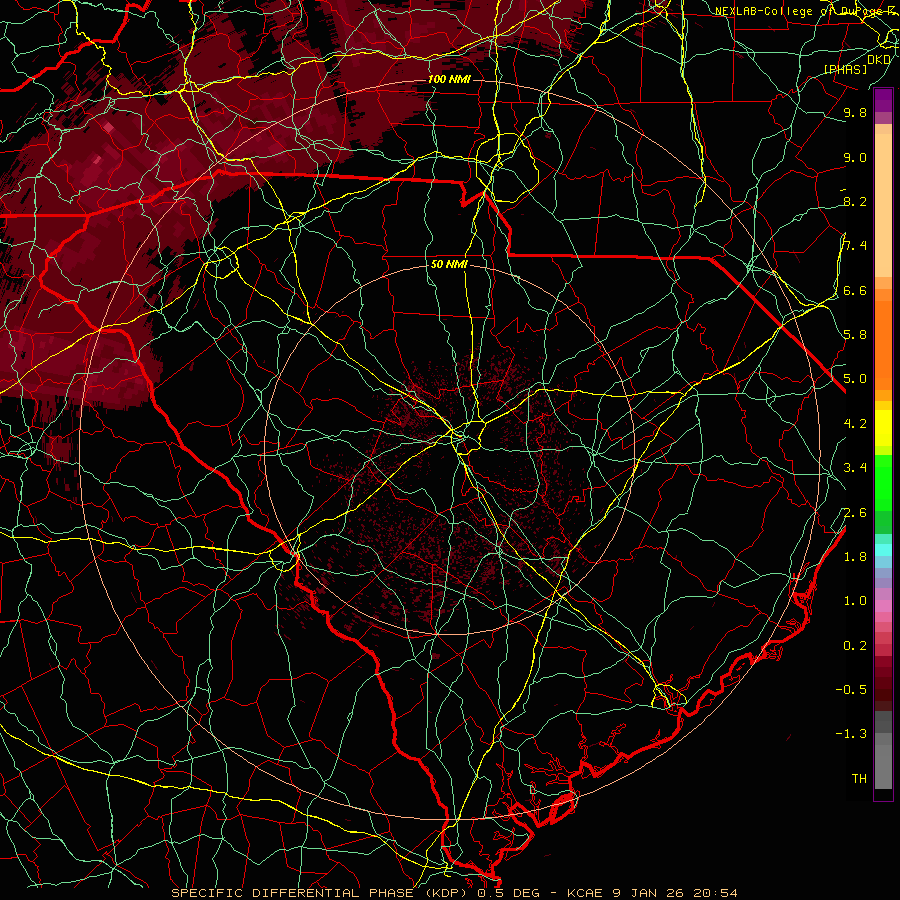This screenshot has width=900, height=900.
Task: Click the "SPECIFIC DIFFERENTIAL PHASE (KDP)" caption text
Action: (319, 893)
